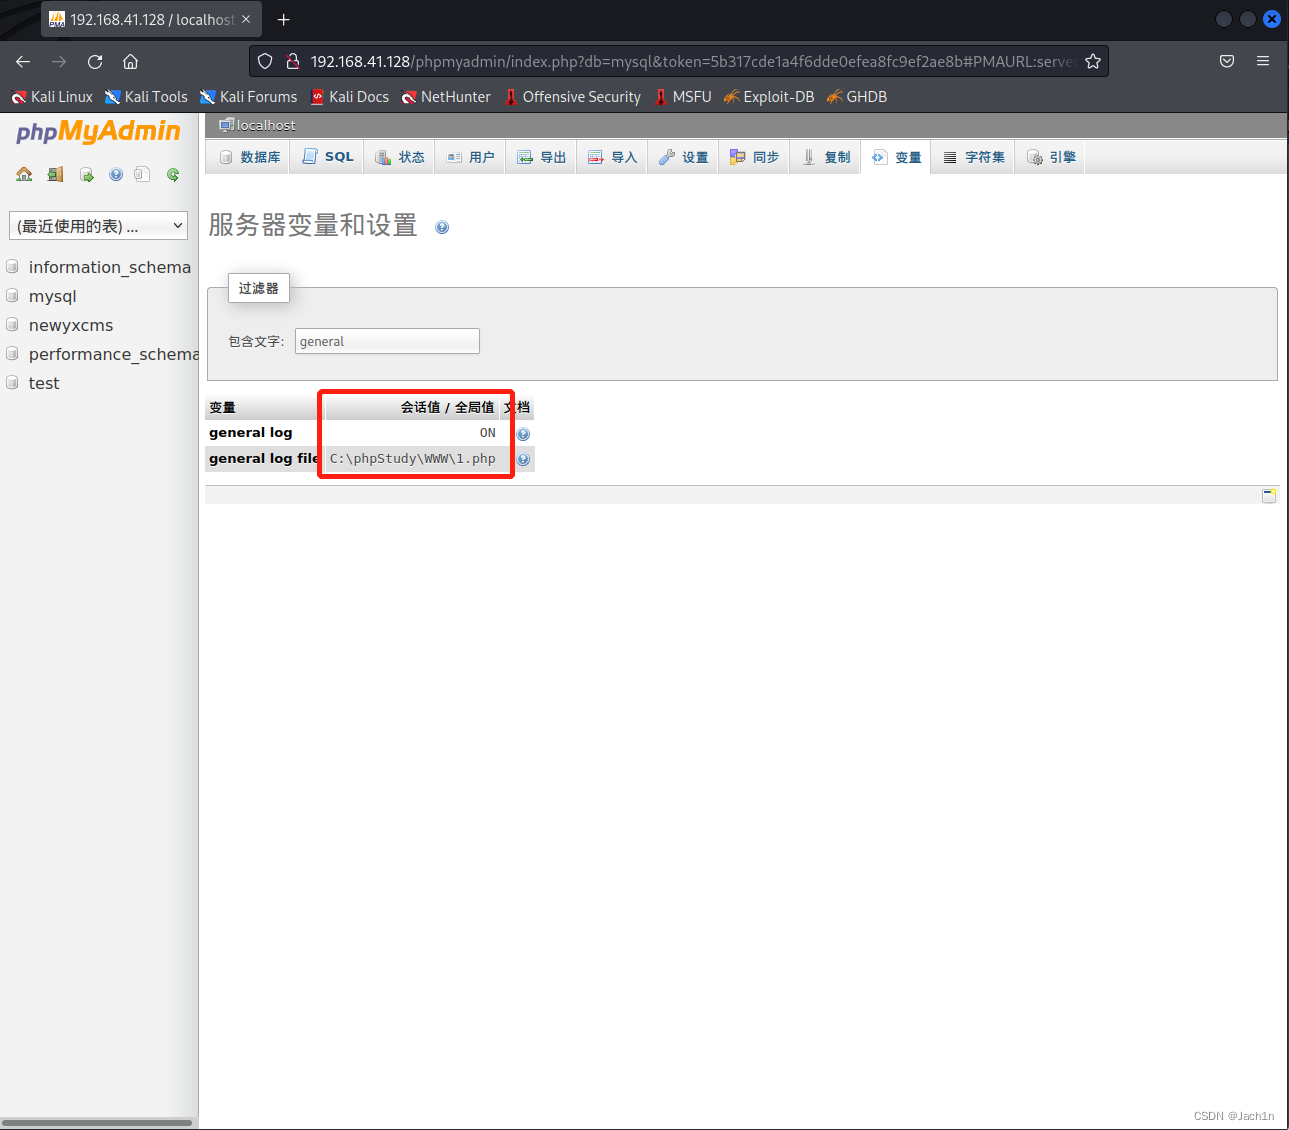This screenshot has height=1130, width=1289.
Task: Click help icon beside 服务器变量和设置 heading
Action: [x=442, y=227]
